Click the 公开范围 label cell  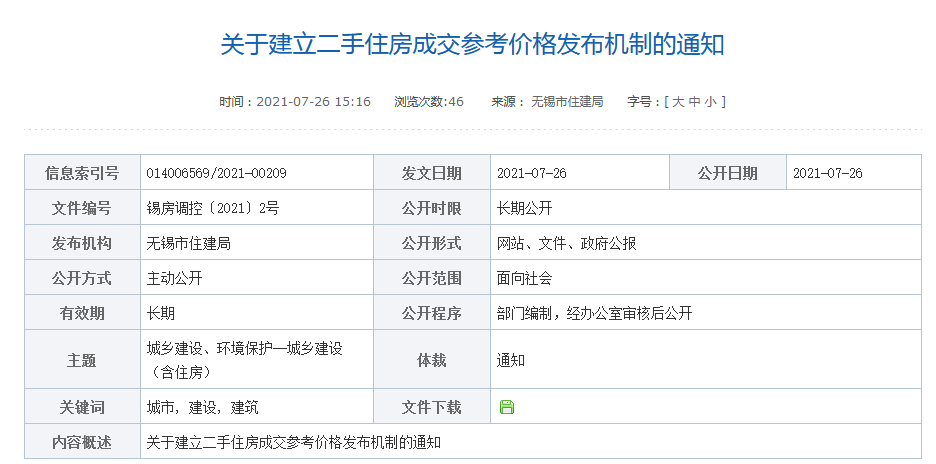(x=432, y=277)
